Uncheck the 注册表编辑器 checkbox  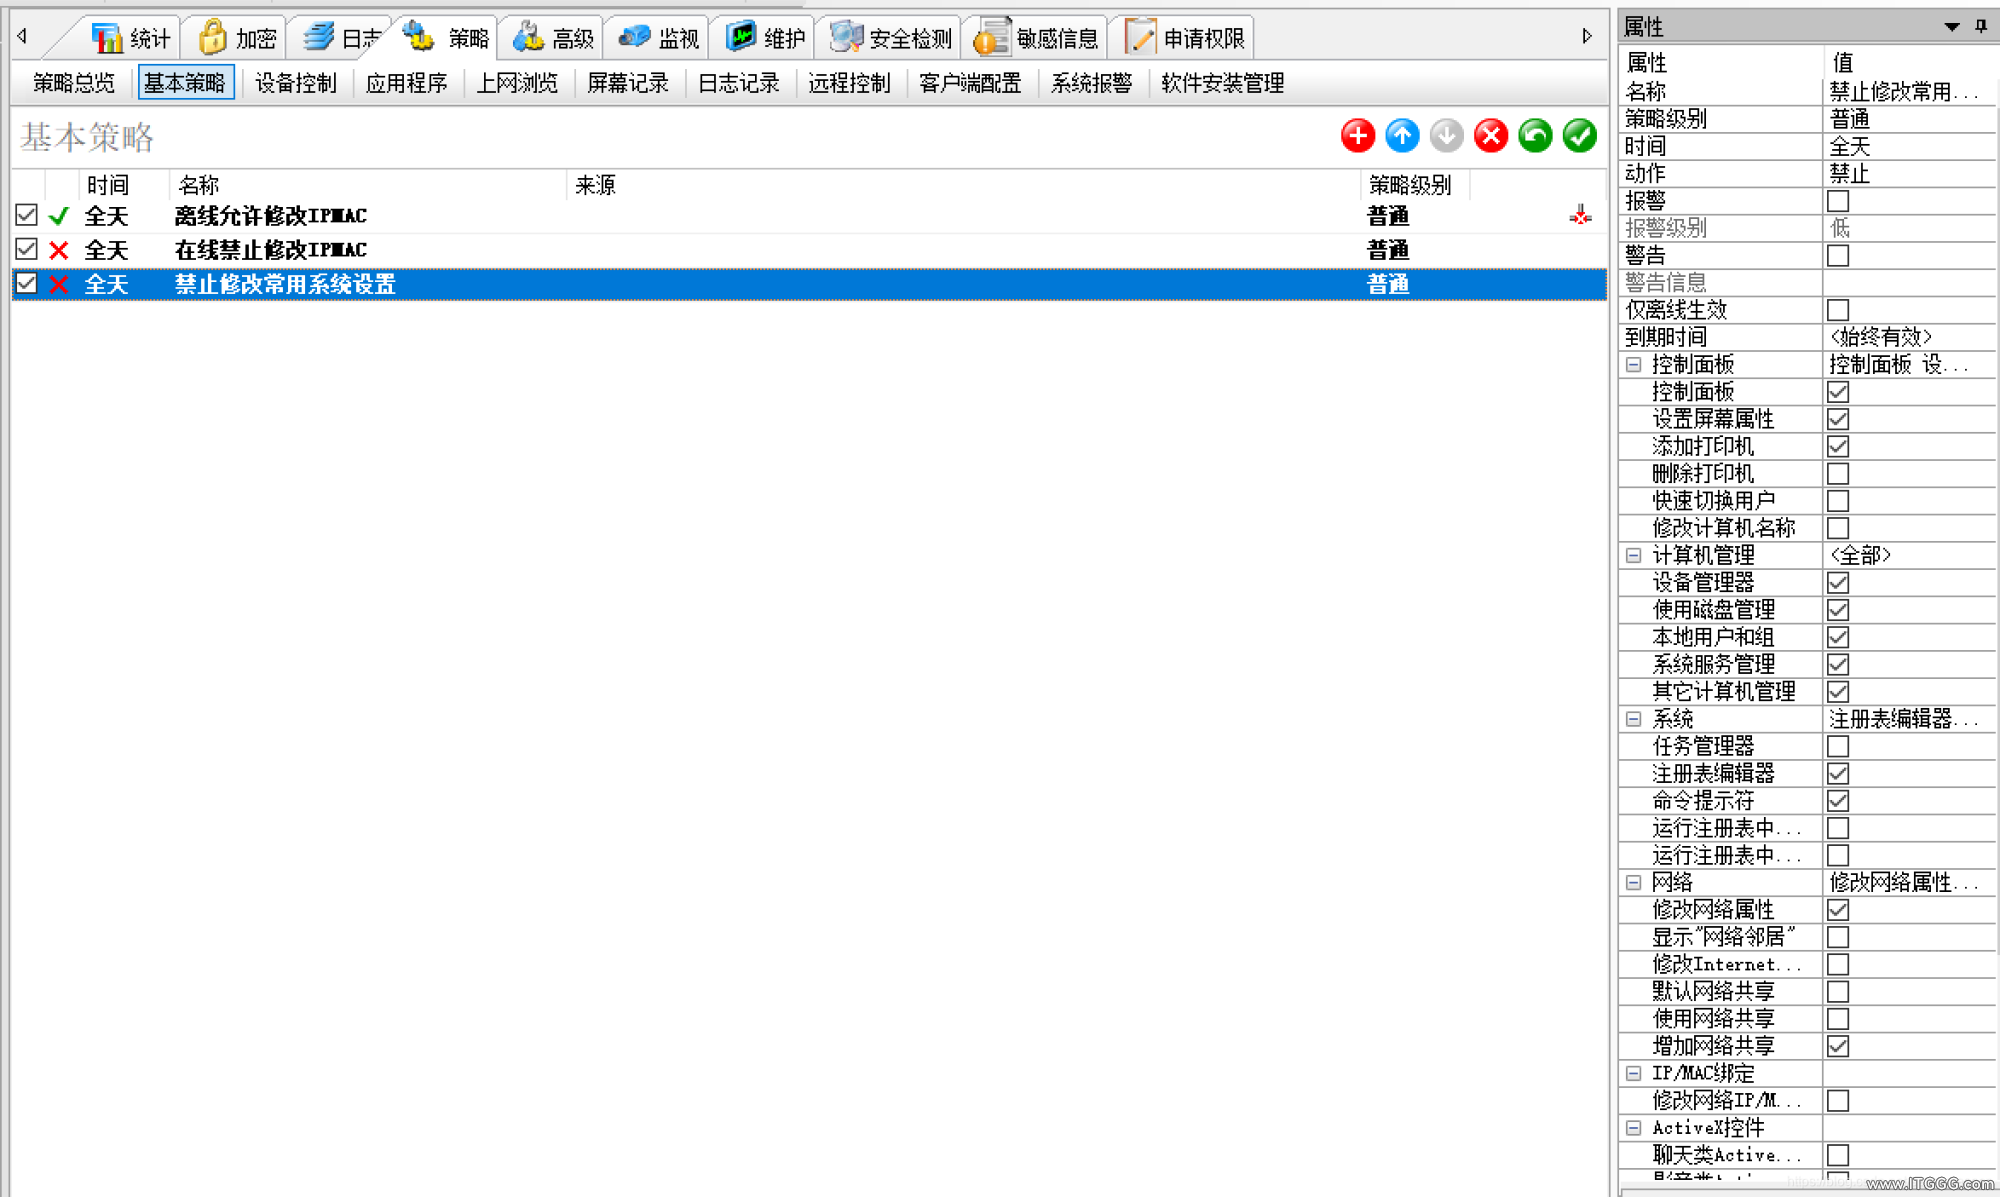tap(1838, 773)
